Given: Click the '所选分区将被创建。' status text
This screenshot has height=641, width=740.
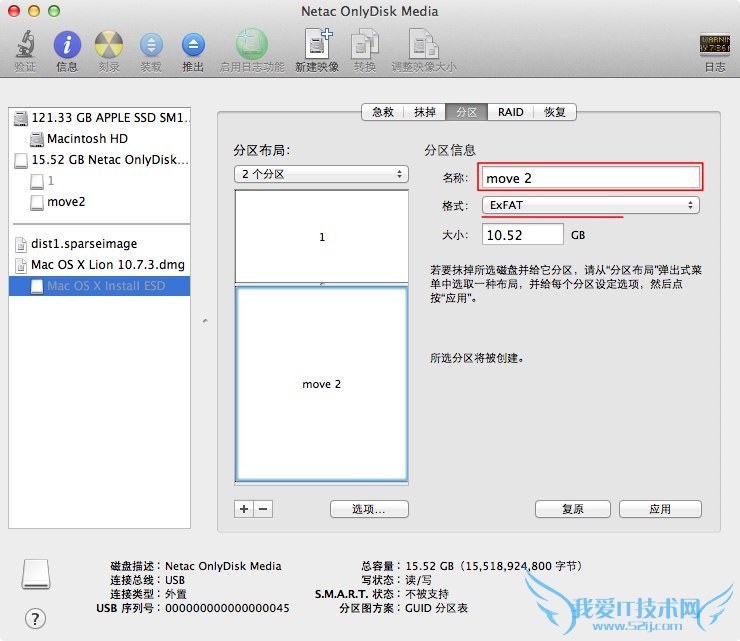Looking at the screenshot, I should [x=477, y=358].
